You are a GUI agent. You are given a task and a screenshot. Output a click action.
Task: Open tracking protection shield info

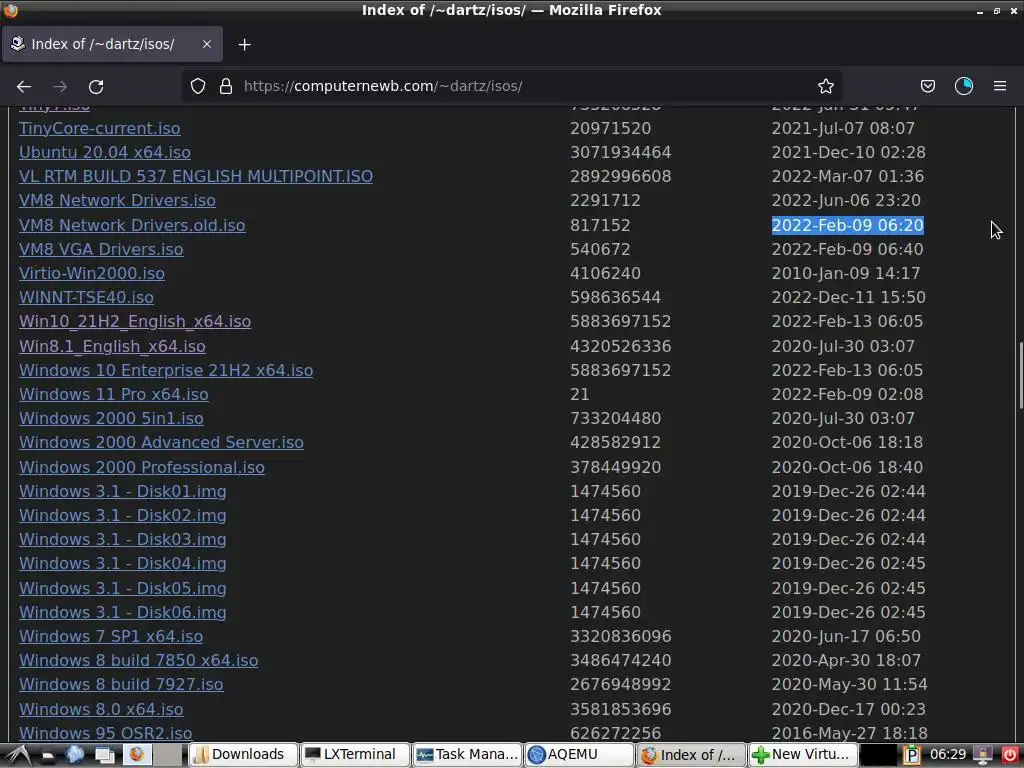[x=198, y=86]
